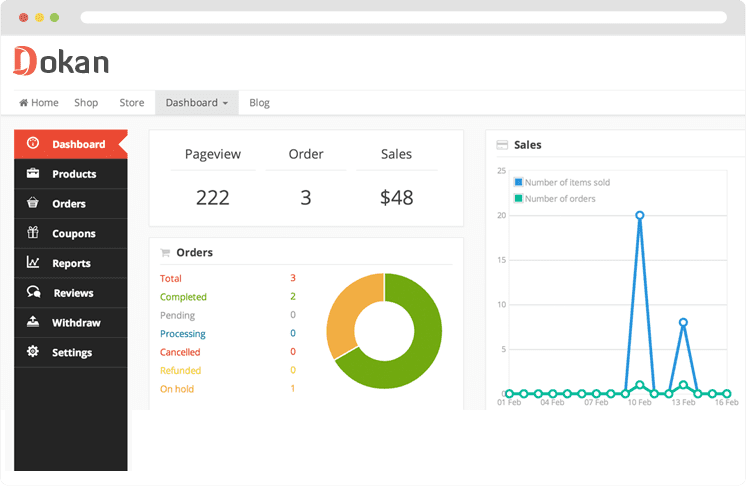Click the 10 Feb peak data point
This screenshot has width=746, height=486.
[x=639, y=215]
